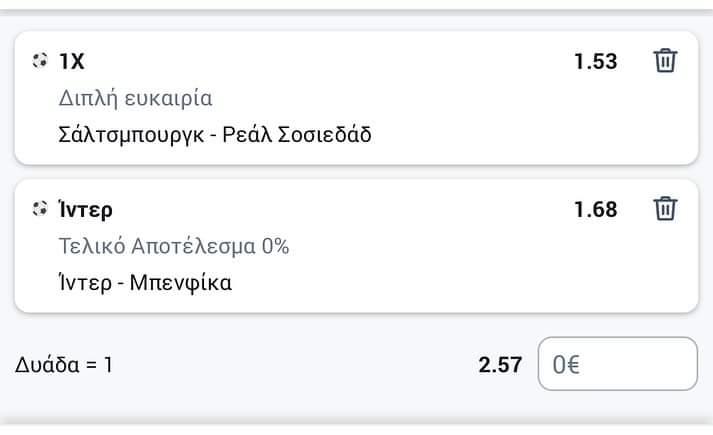Viewport: 713px width, 435px height.
Task: Click the Δυάδα = 1 label
Action: (64, 365)
